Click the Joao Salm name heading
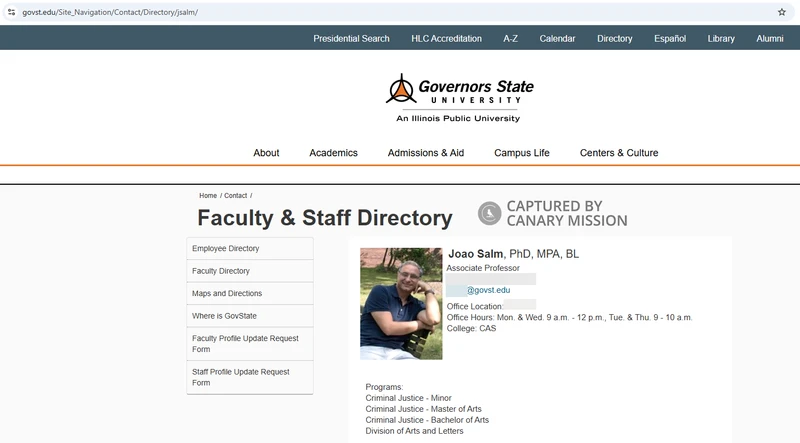The width and height of the screenshot is (800, 443). click(x=476, y=254)
